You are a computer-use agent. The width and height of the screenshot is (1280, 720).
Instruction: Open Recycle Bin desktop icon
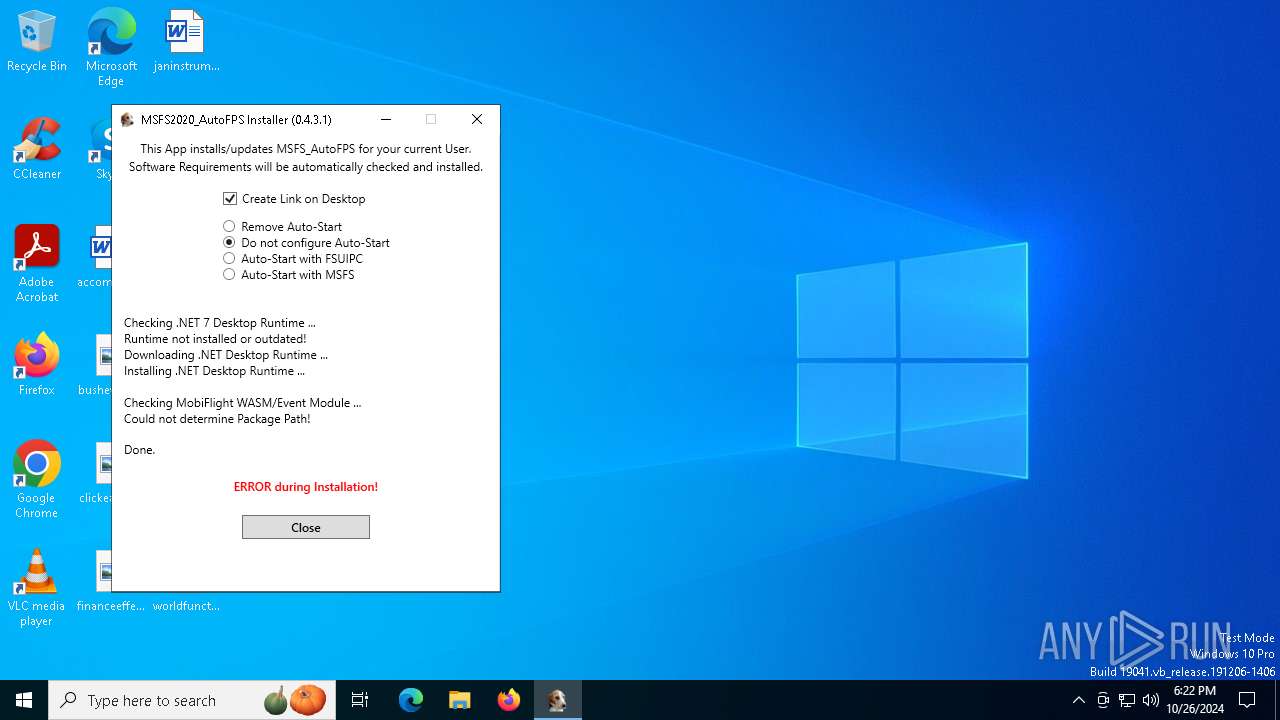[x=37, y=42]
